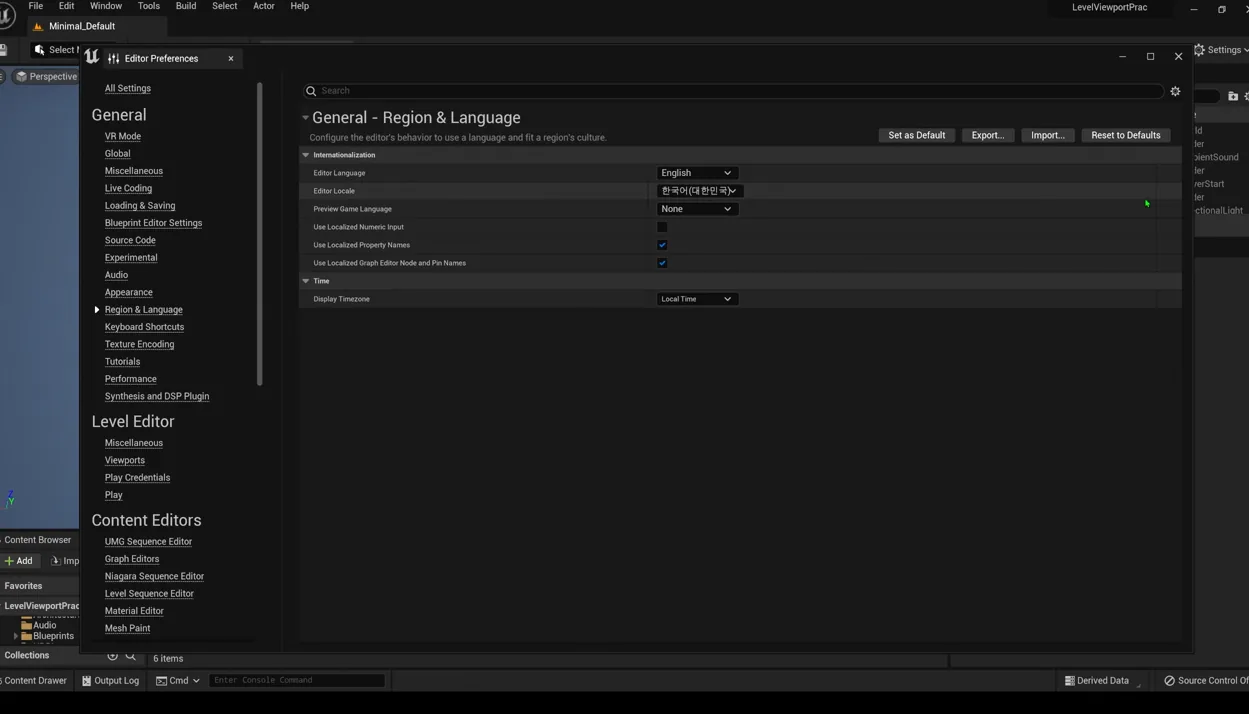
Task: Click the Derived Data icon in the status bar
Action: 1070,681
